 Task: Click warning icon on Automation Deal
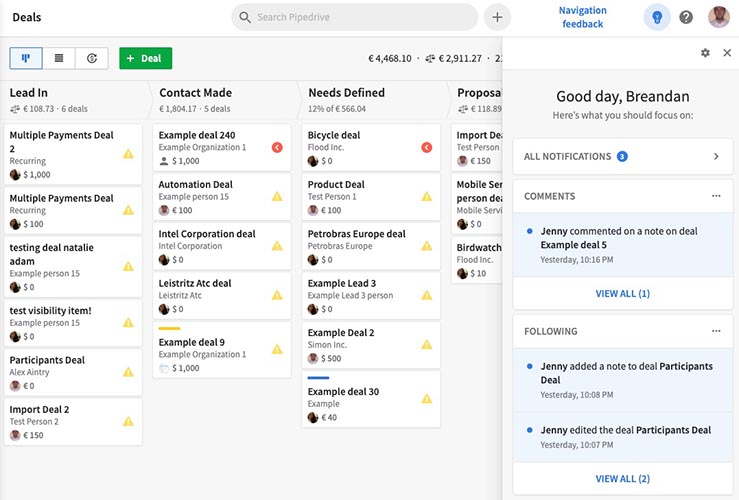coord(277,197)
